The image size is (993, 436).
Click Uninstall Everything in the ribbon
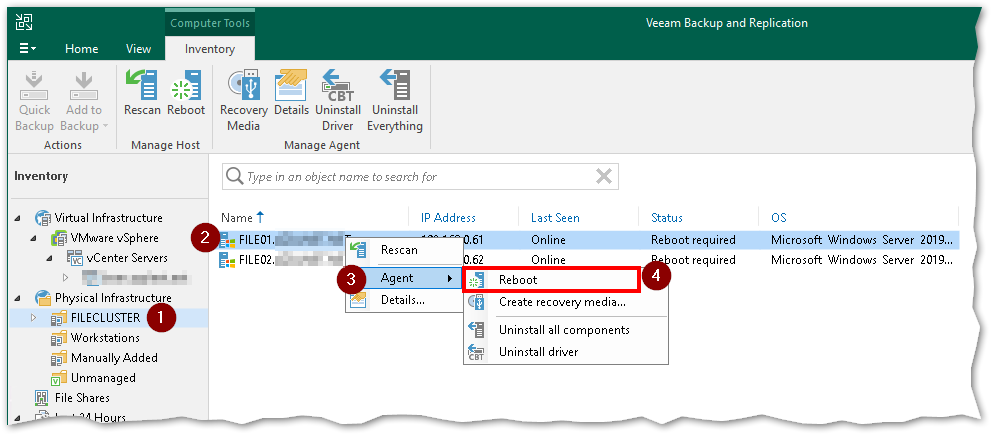click(x=394, y=100)
